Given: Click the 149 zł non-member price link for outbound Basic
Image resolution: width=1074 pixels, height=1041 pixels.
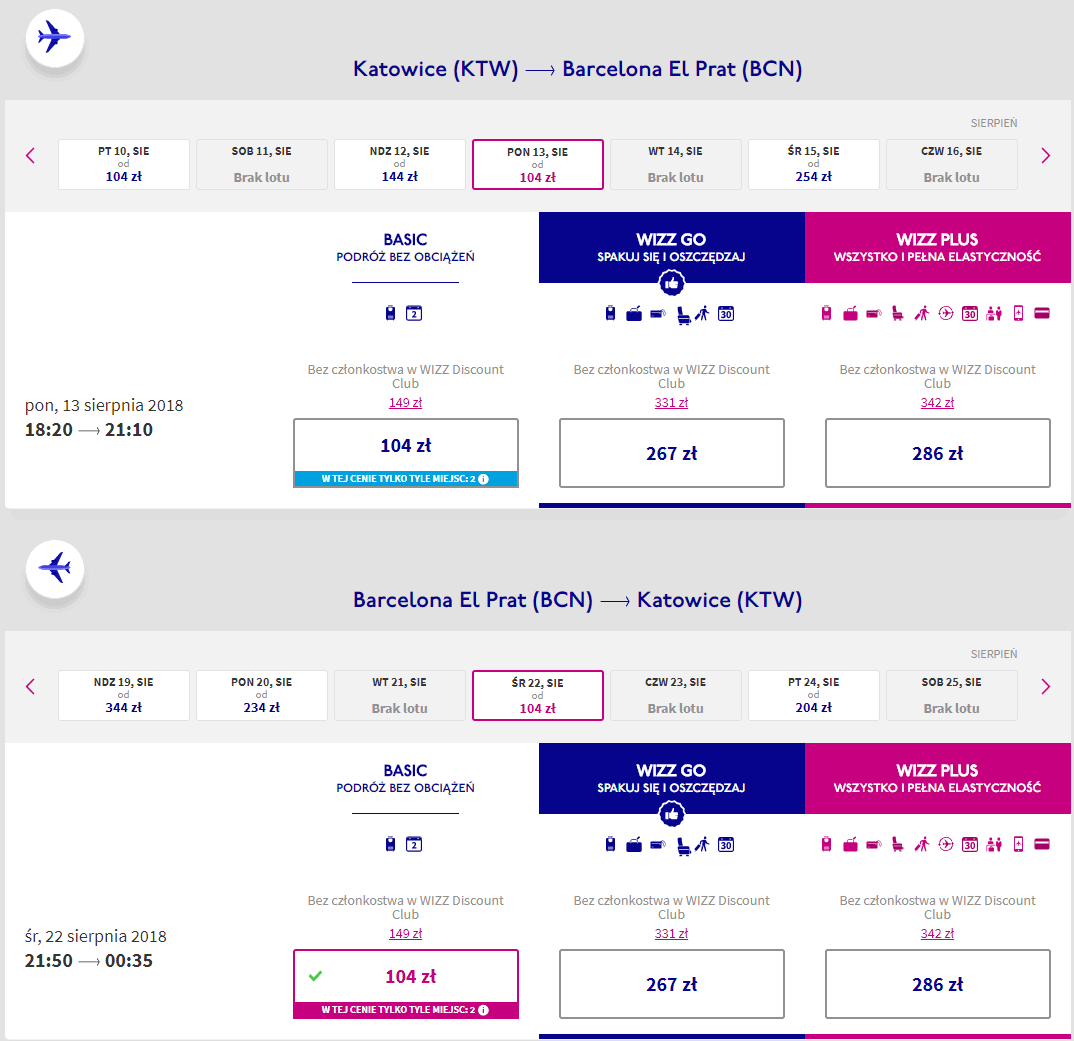Looking at the screenshot, I should click(405, 403).
